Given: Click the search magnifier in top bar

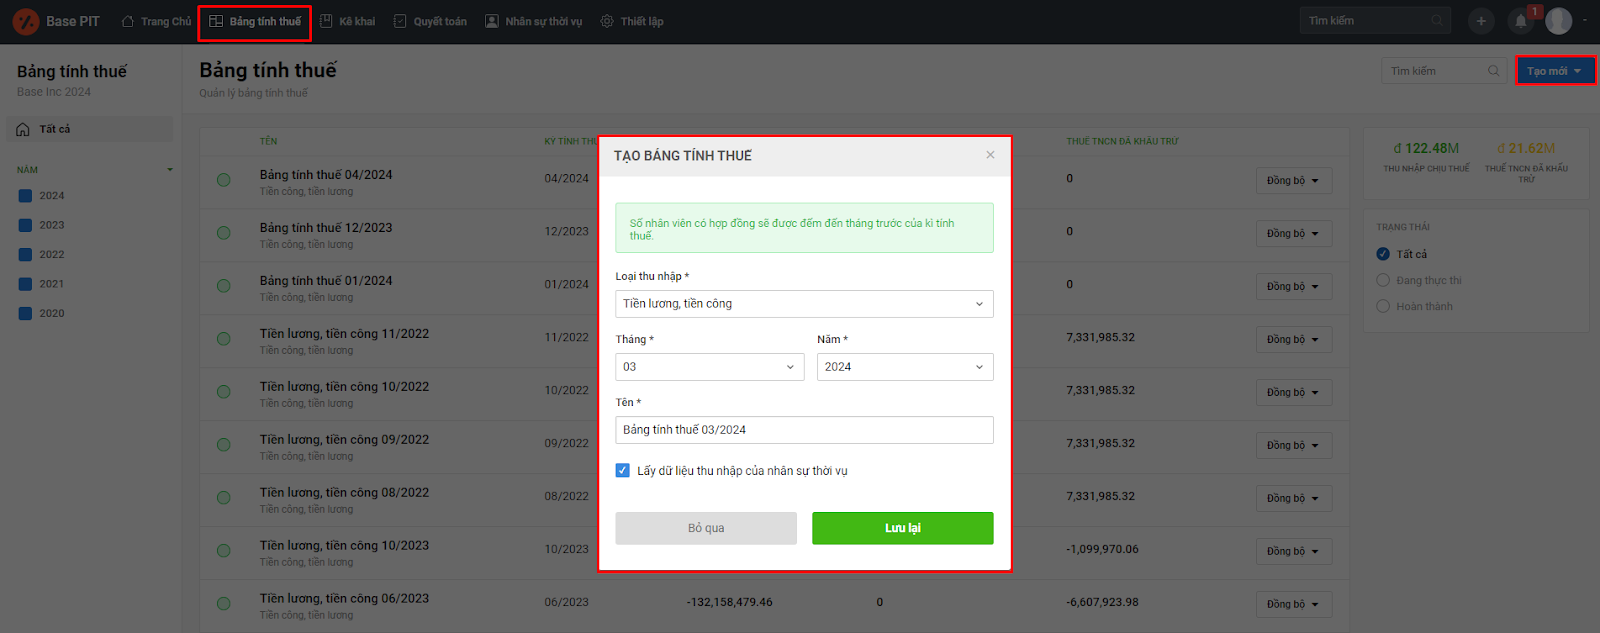Looking at the screenshot, I should [x=1437, y=20].
